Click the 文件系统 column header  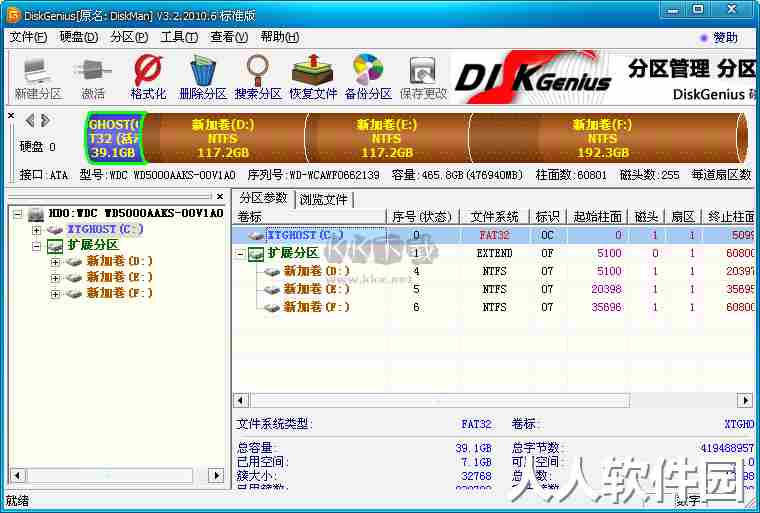pos(494,217)
